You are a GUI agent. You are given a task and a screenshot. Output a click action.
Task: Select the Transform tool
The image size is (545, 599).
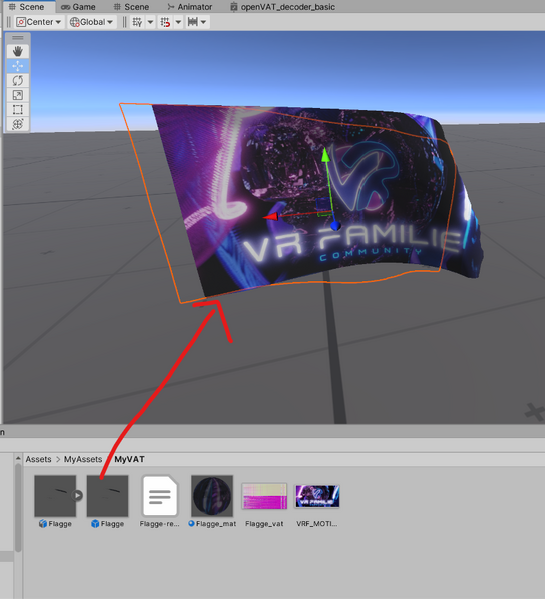tap(18, 124)
